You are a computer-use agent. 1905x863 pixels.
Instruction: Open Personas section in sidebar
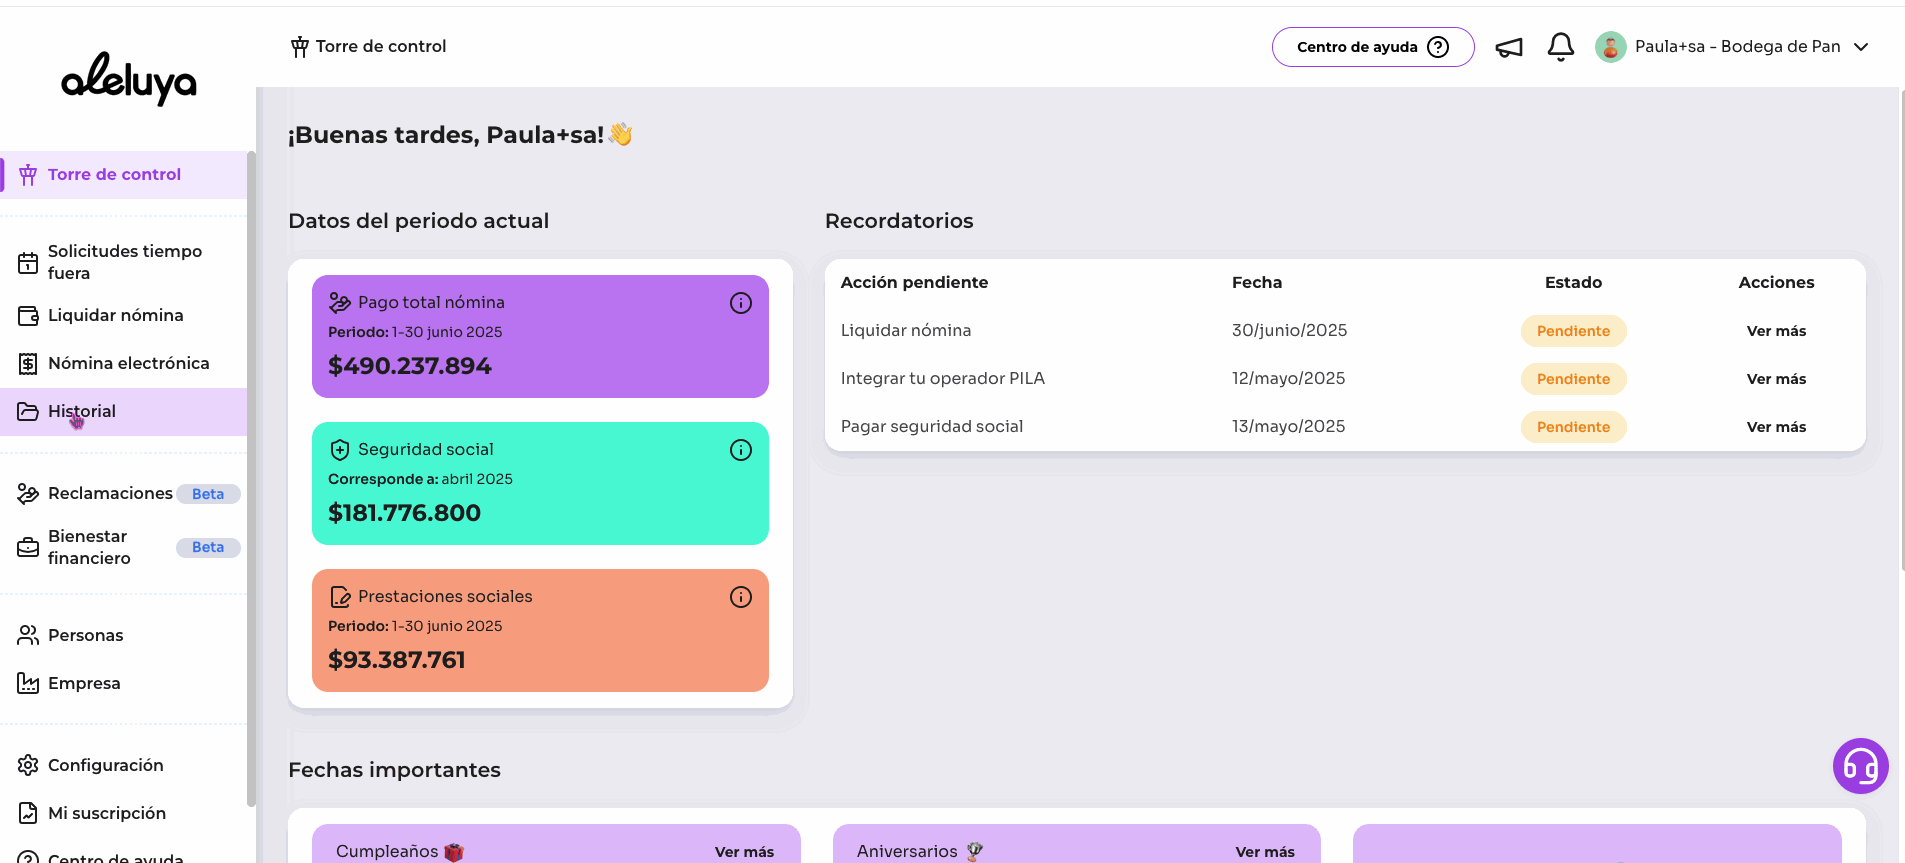[85, 635]
